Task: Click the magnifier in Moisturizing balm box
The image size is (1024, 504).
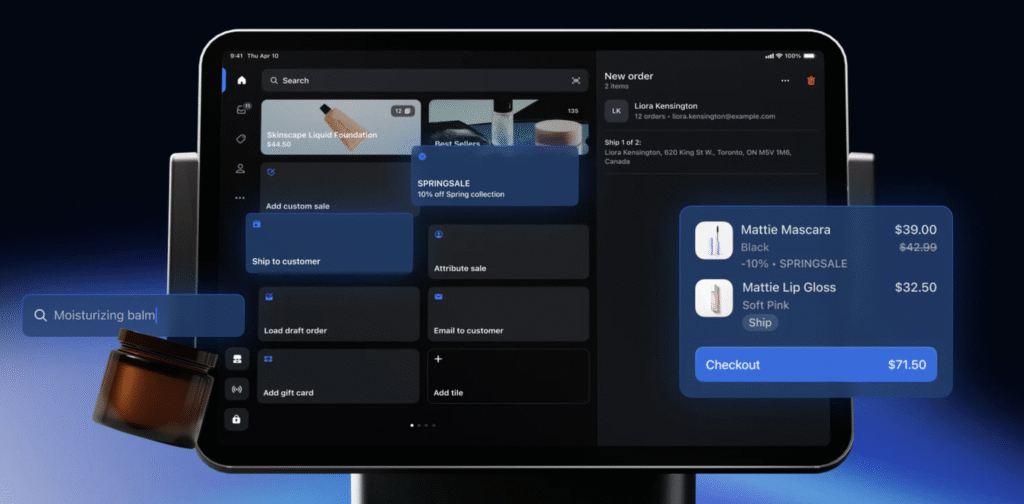Action: tap(40, 315)
